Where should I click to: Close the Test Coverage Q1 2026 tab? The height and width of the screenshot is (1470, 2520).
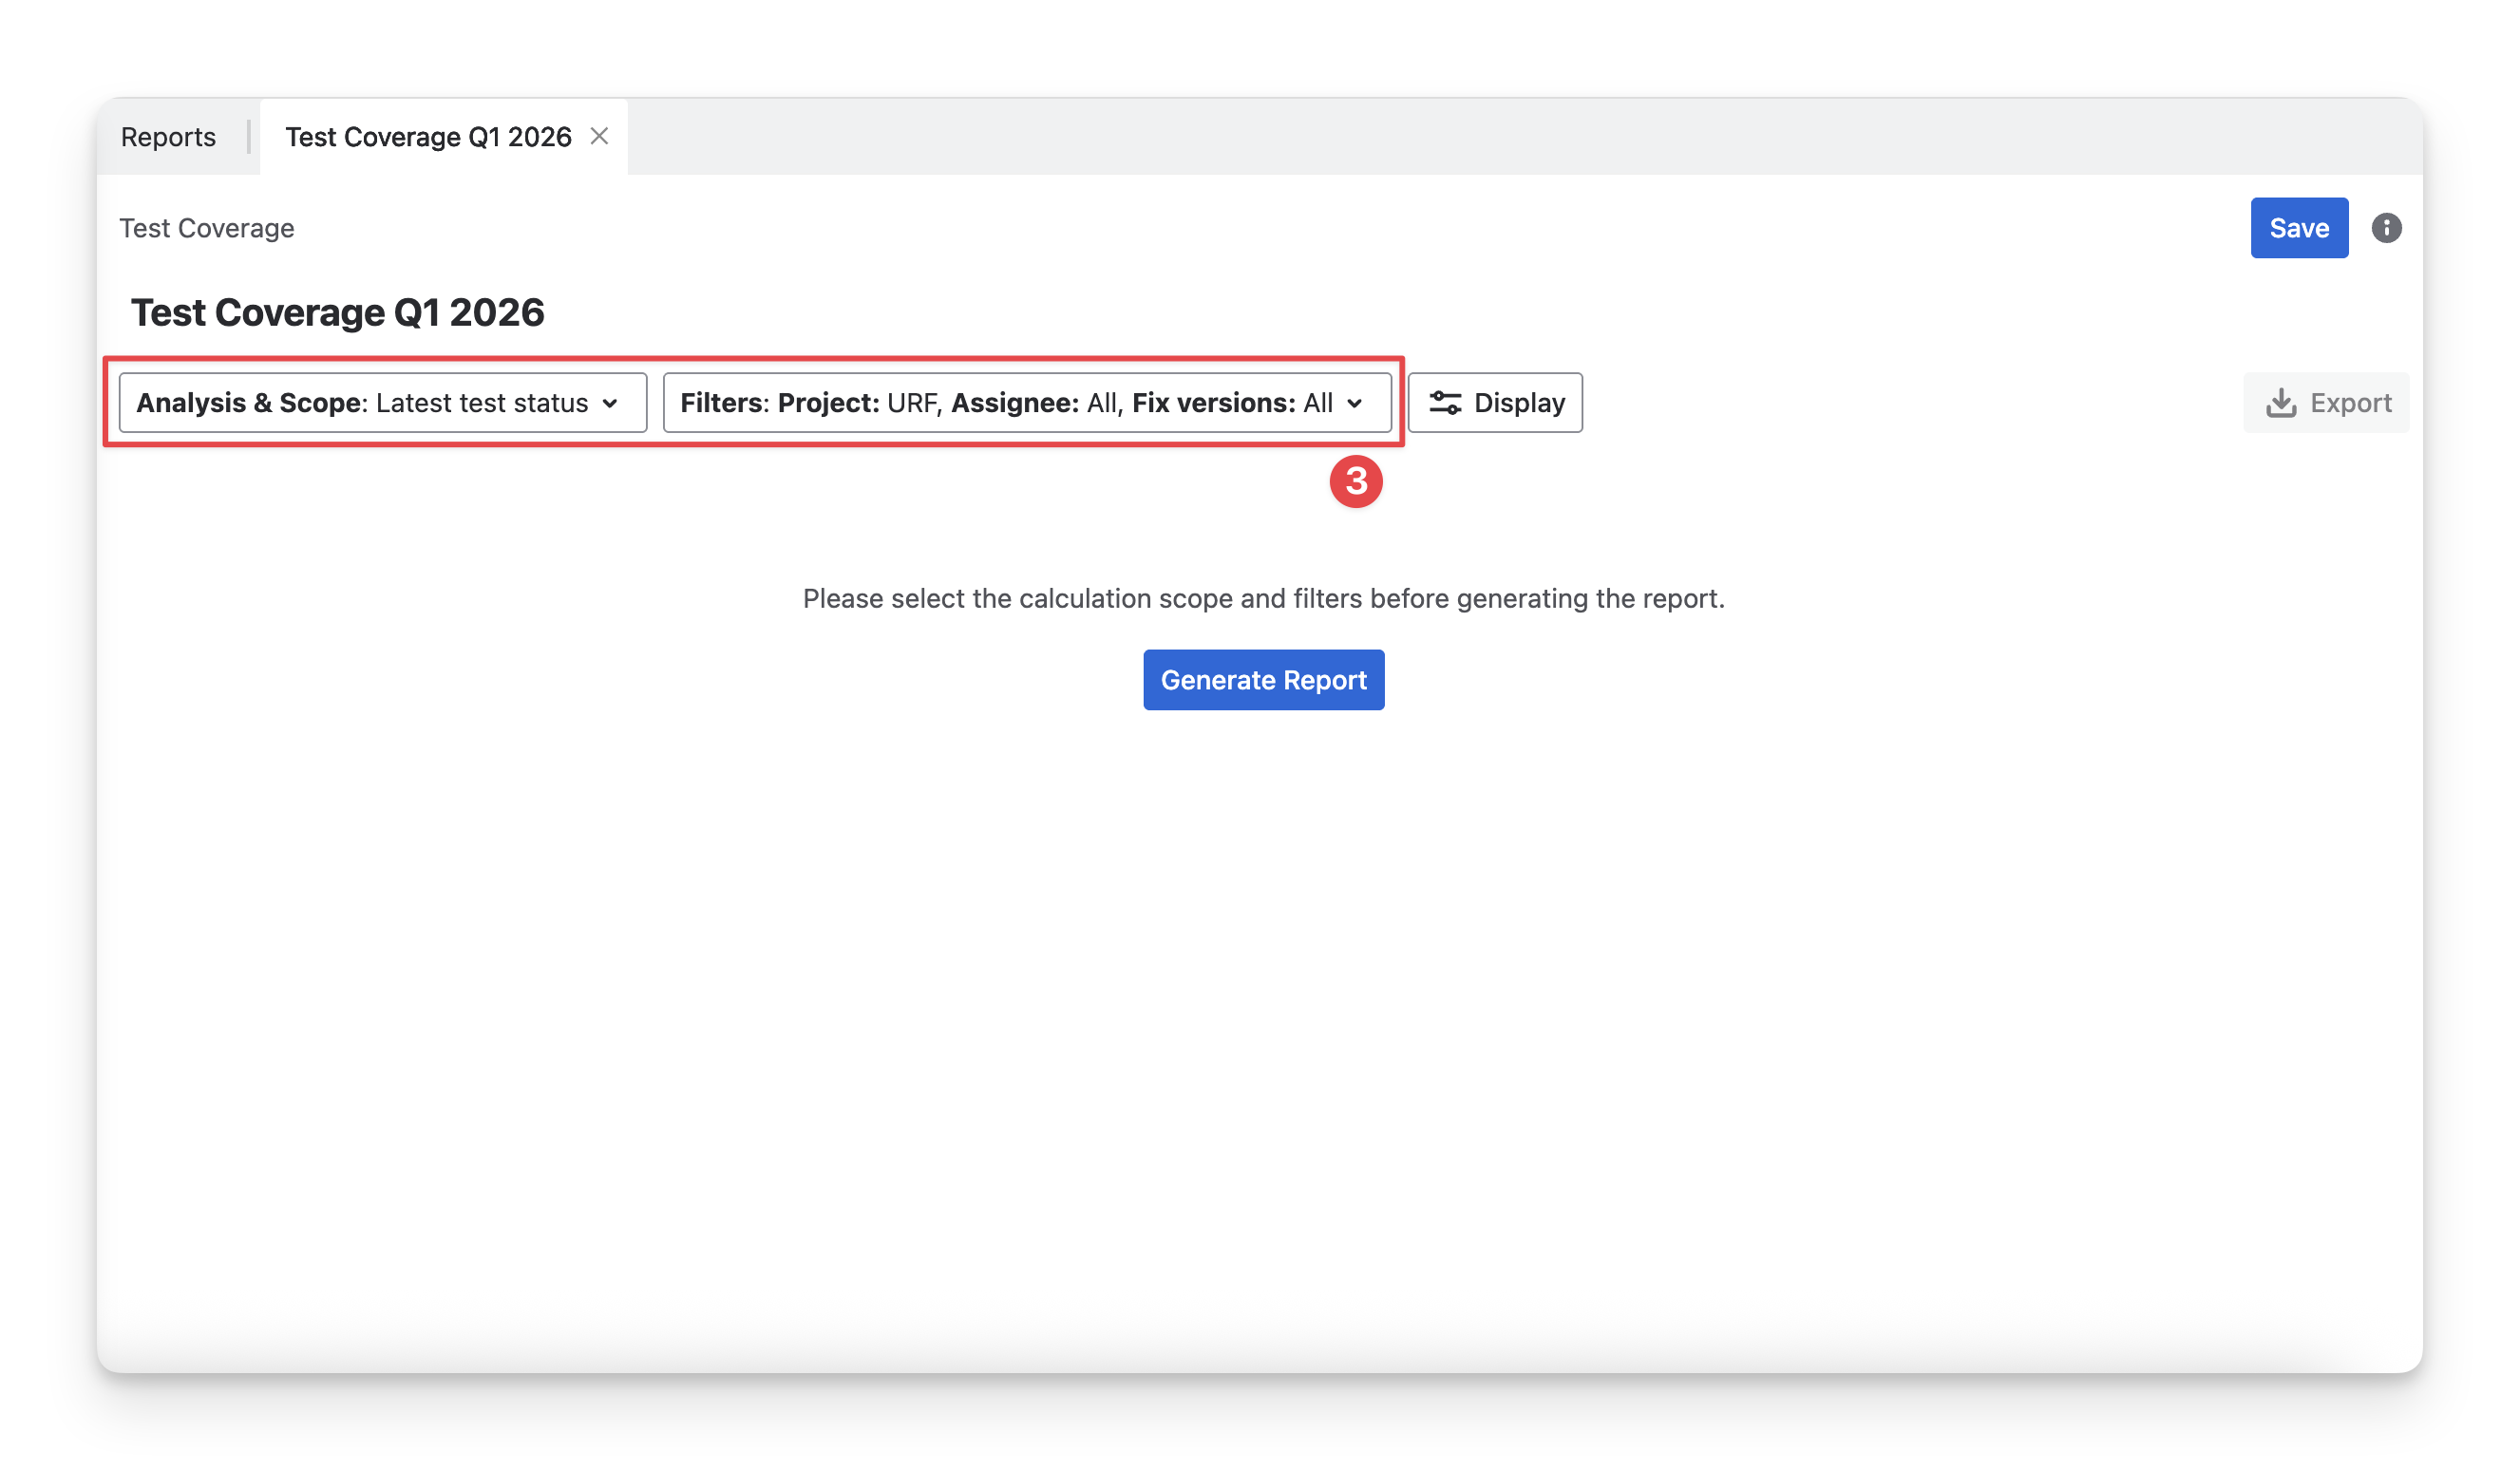click(599, 136)
